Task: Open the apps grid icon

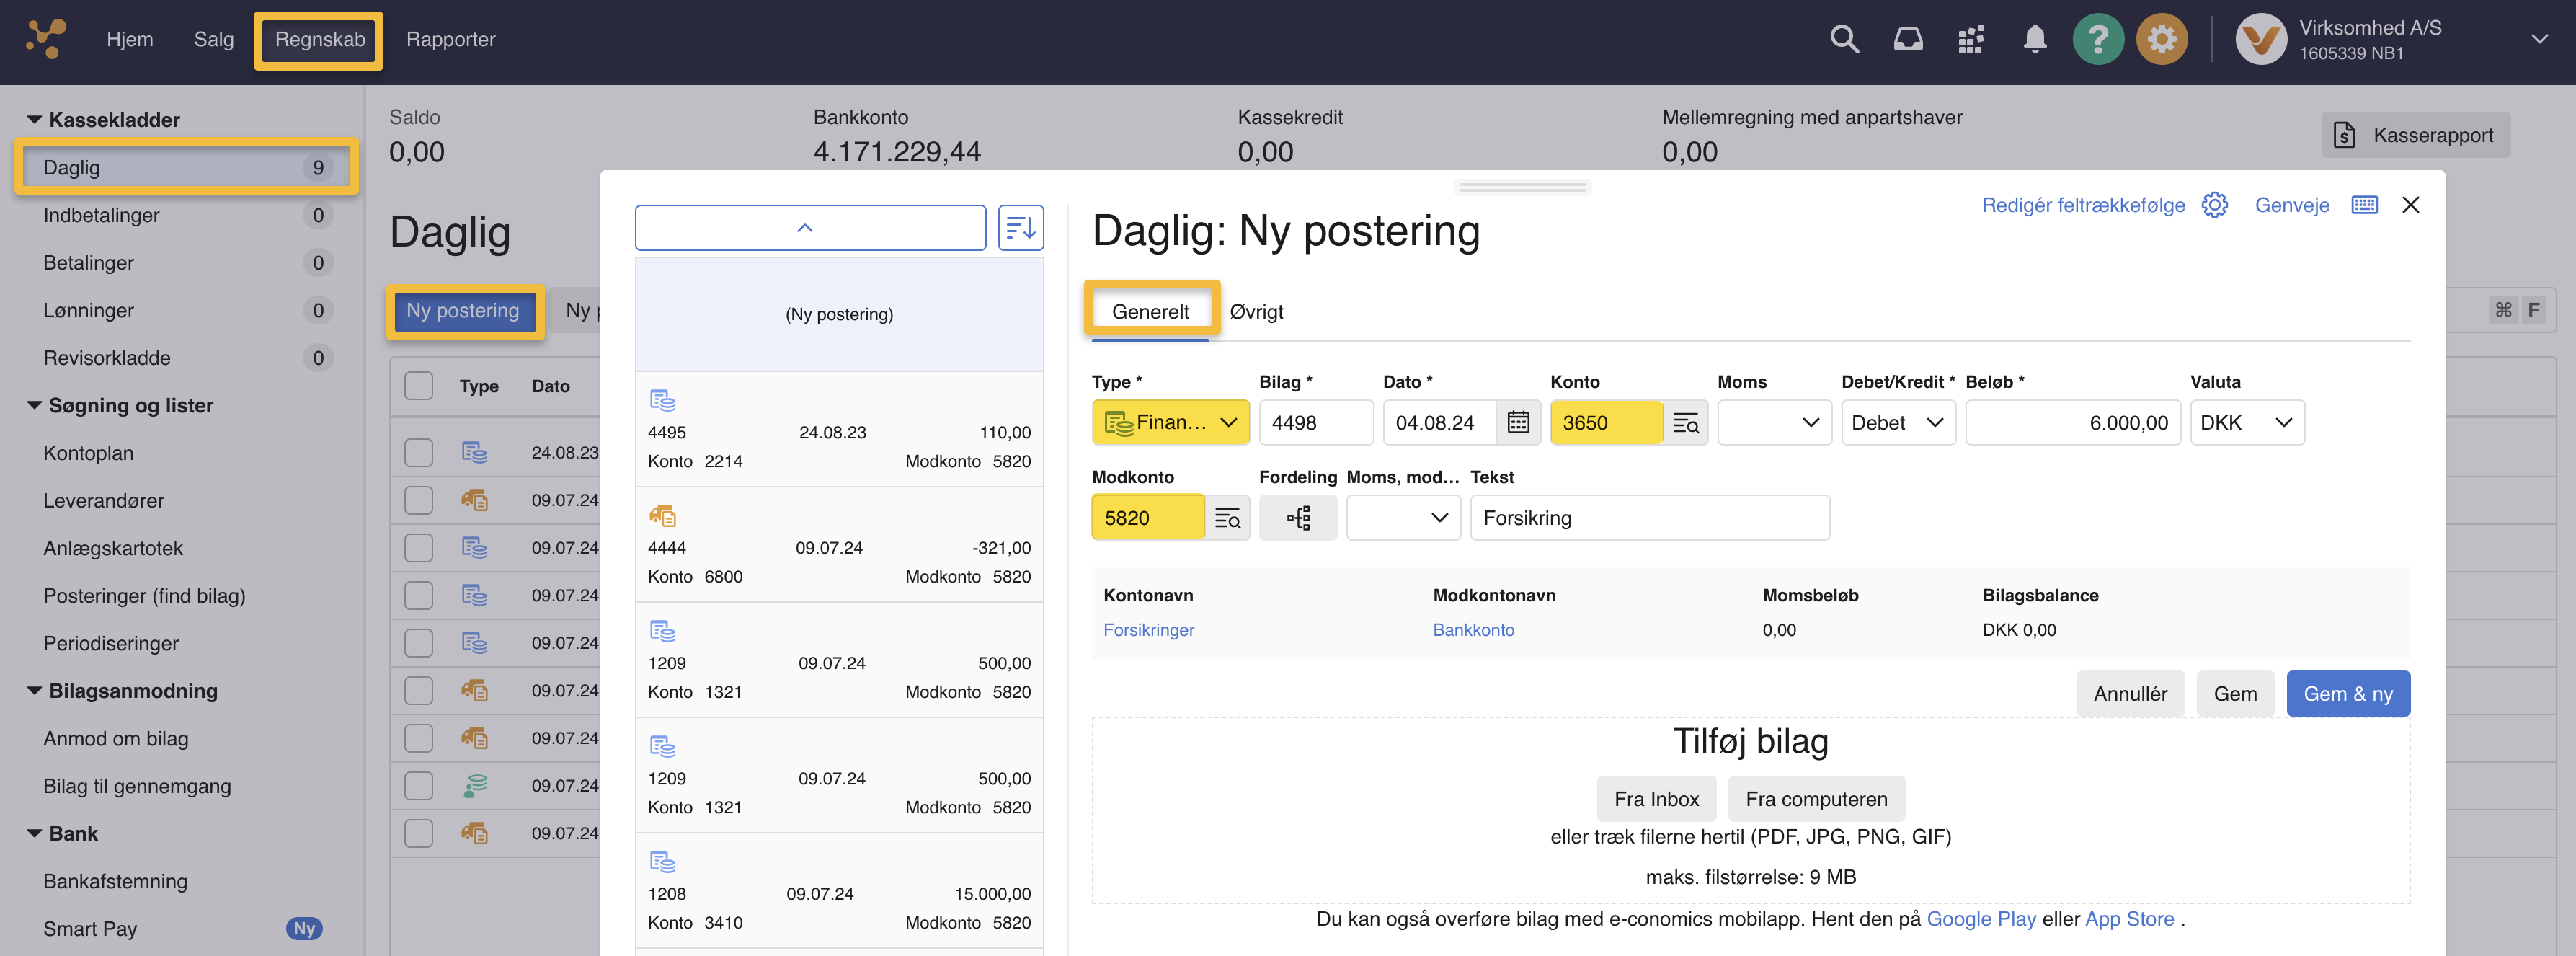Action: (1971, 39)
